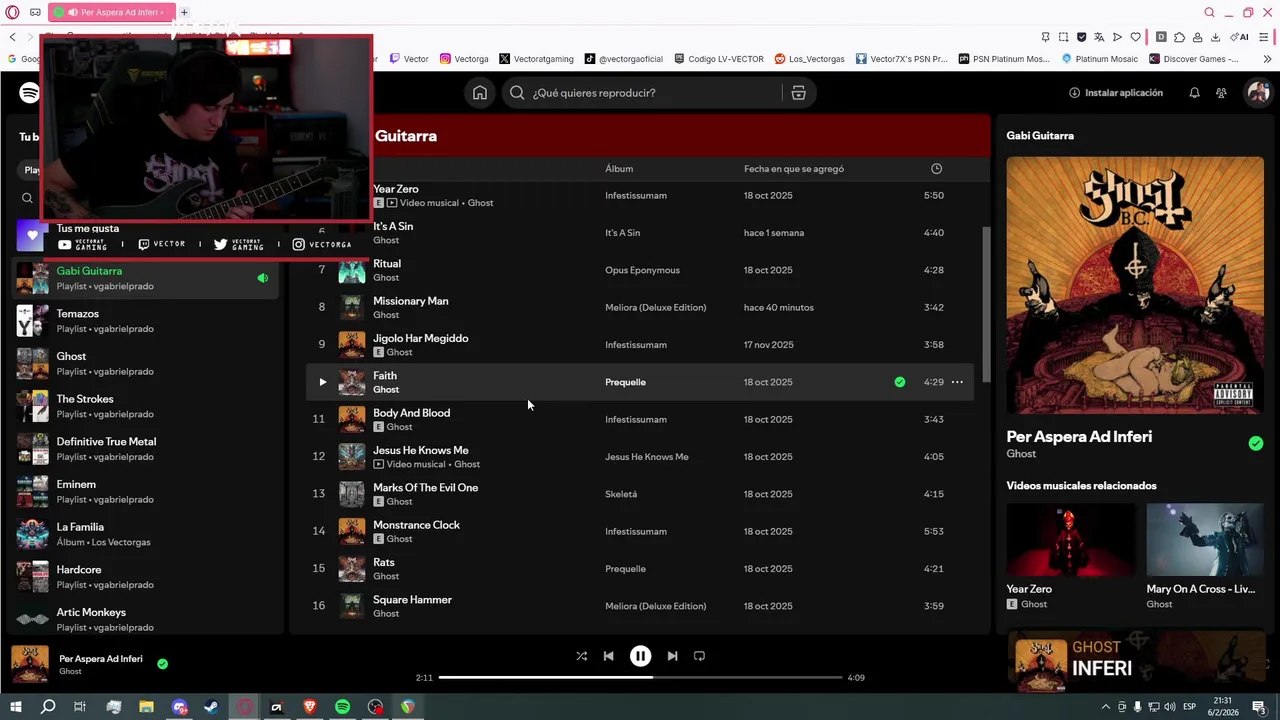
Task: Open the friends activity icon
Action: tap(1221, 93)
